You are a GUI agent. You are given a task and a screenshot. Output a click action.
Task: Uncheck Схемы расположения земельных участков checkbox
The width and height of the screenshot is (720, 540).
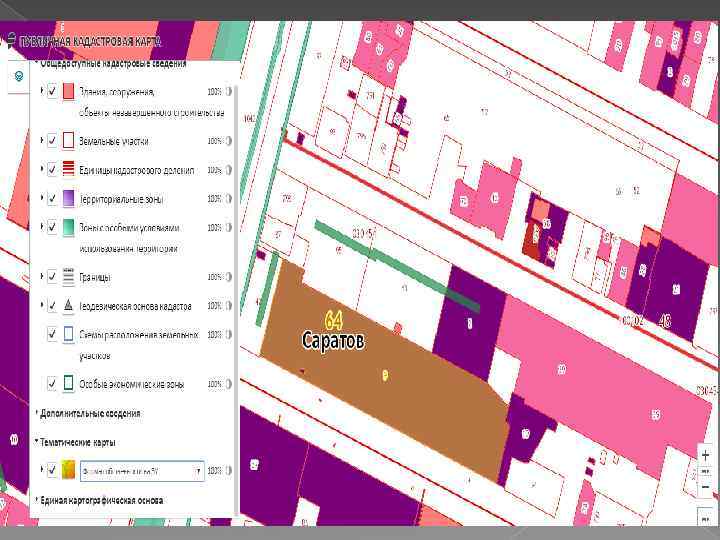(52, 334)
